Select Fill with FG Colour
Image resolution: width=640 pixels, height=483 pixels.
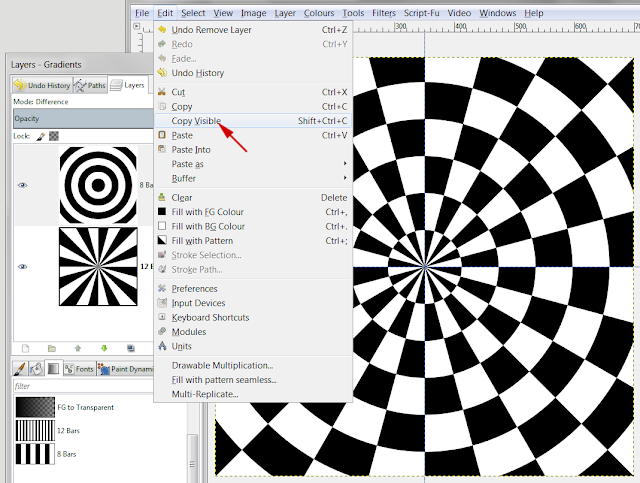[x=253, y=212]
